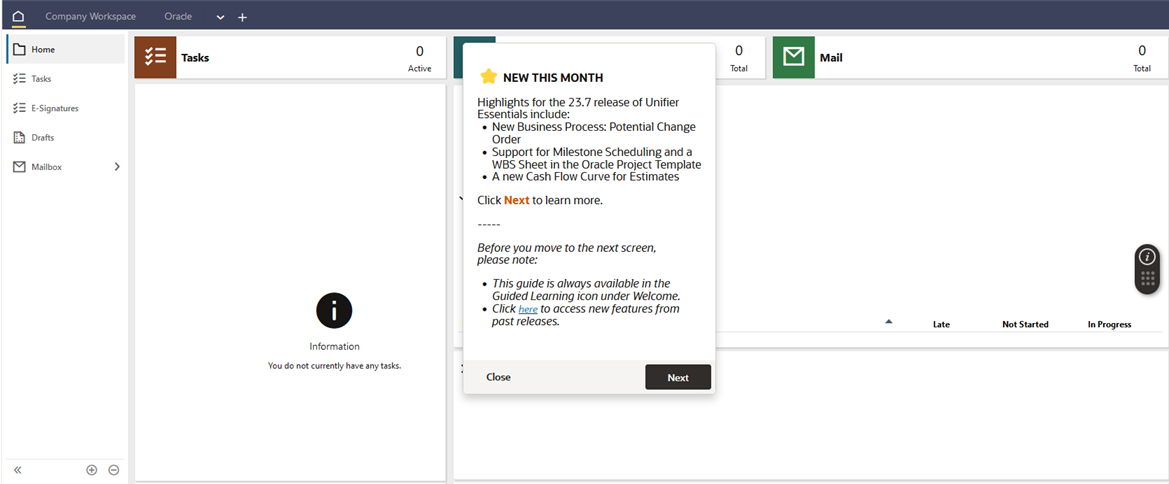Open the Tasks summary card title

[195, 57]
